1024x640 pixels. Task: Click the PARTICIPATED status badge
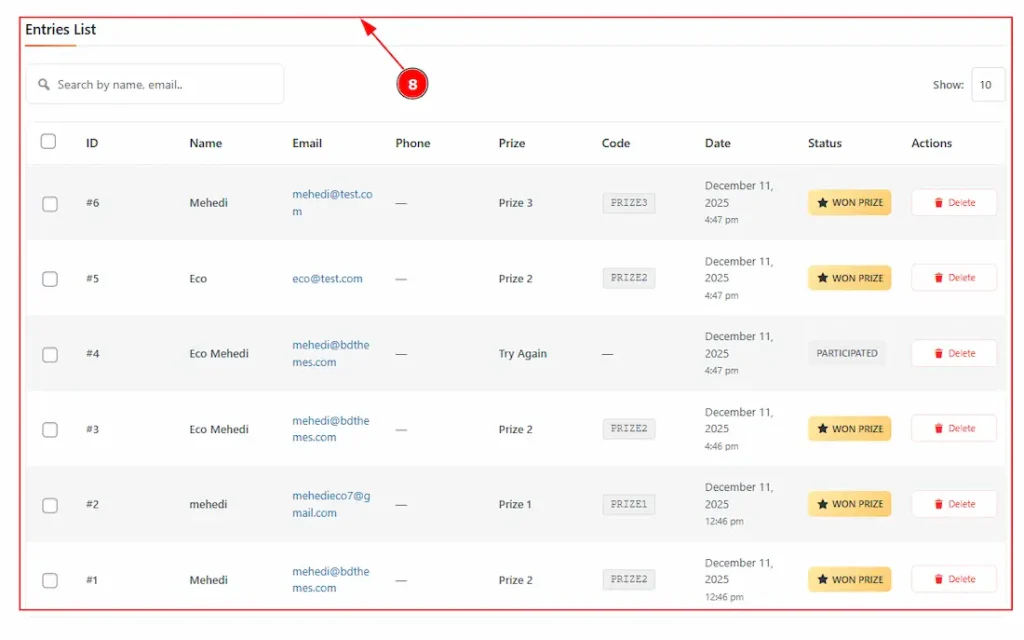(x=847, y=354)
